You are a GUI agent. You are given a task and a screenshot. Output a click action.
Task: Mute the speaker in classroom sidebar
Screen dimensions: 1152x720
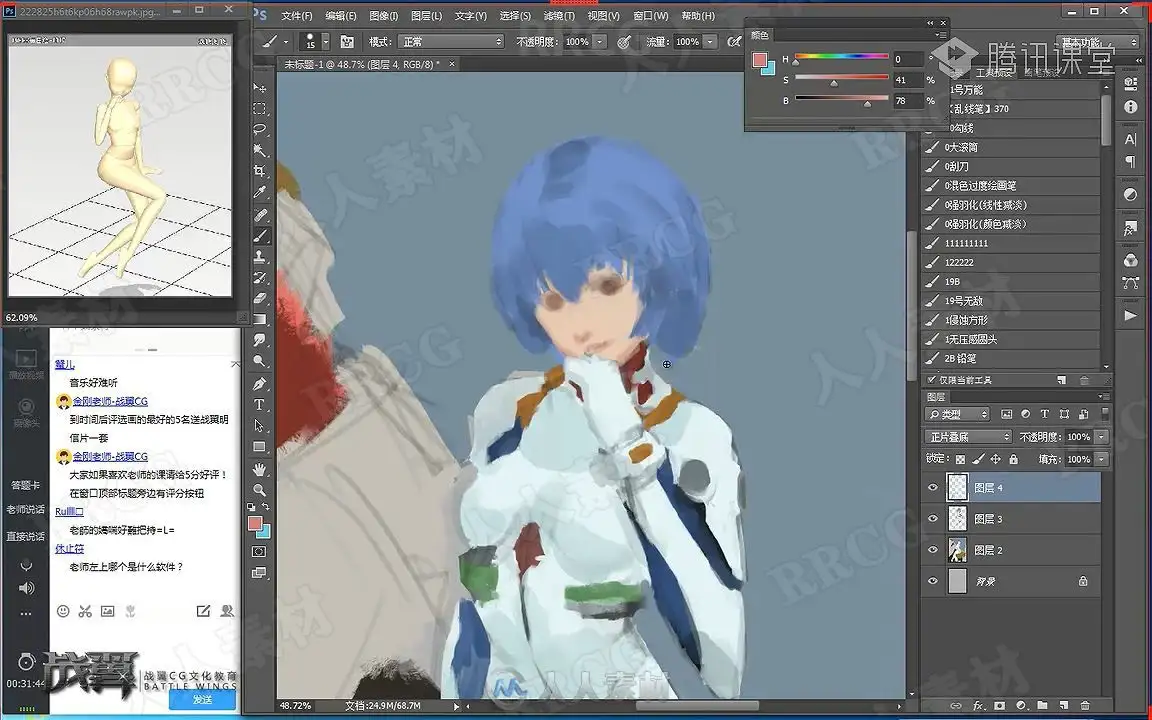point(26,588)
